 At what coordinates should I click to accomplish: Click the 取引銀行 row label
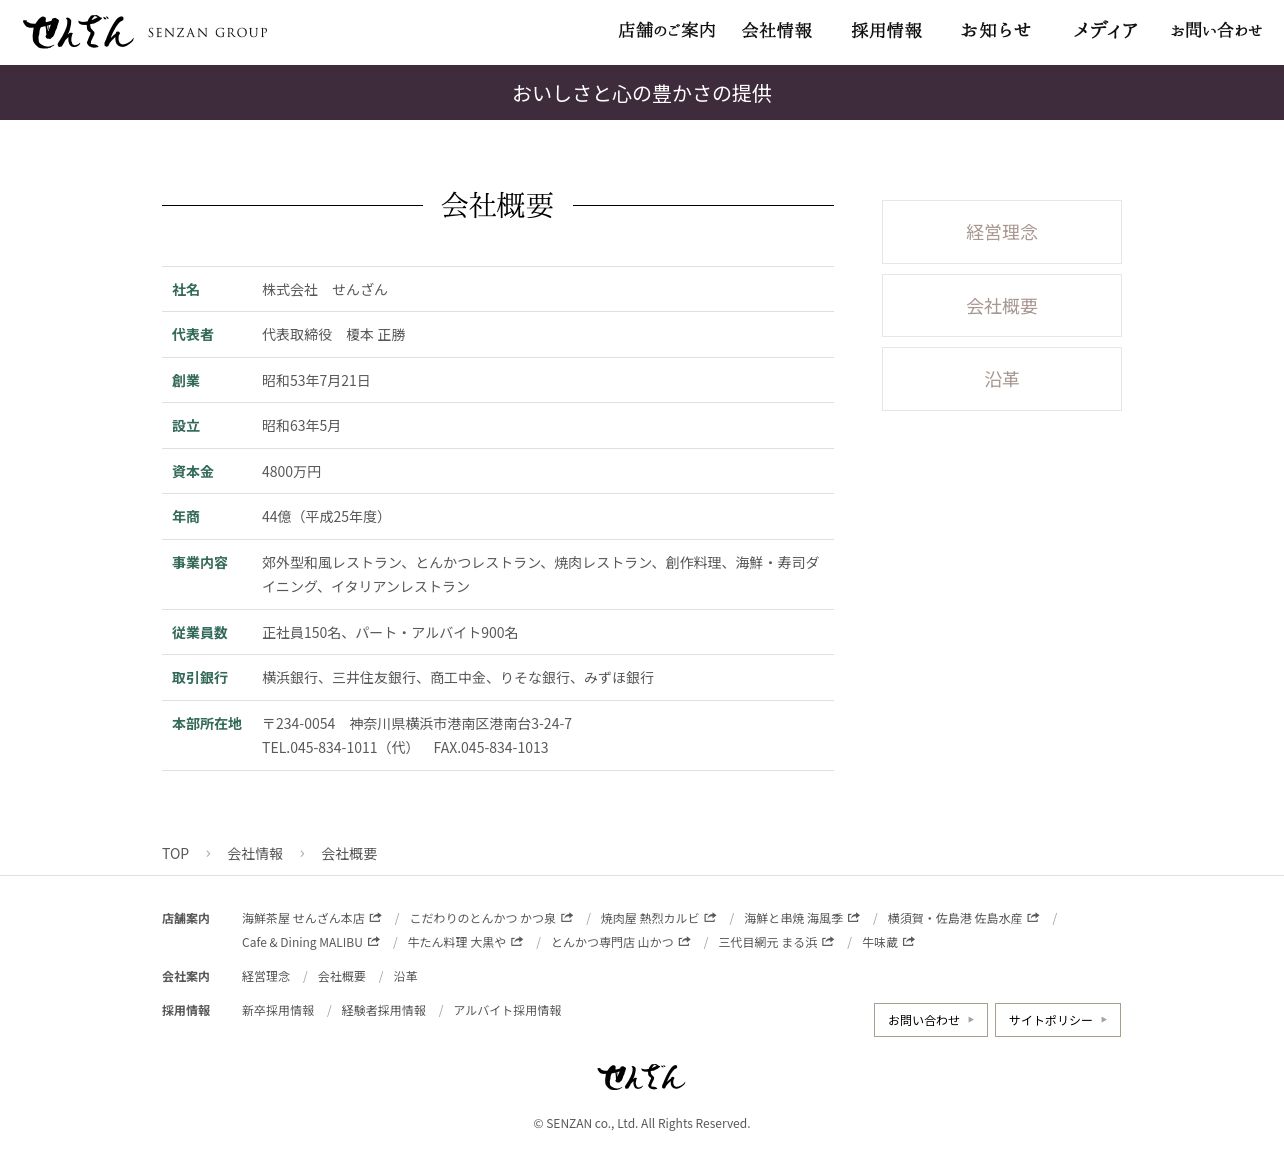[x=200, y=677]
